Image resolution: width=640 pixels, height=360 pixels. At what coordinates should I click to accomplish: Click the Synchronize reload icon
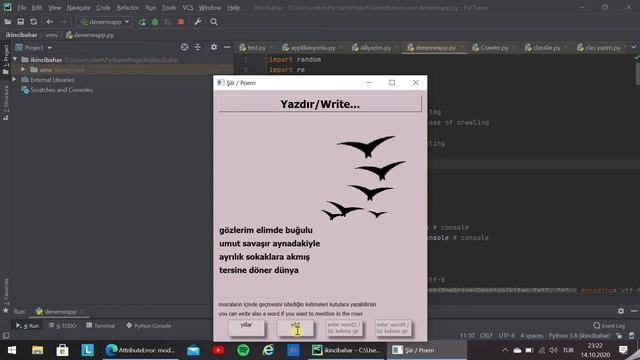pos(34,22)
